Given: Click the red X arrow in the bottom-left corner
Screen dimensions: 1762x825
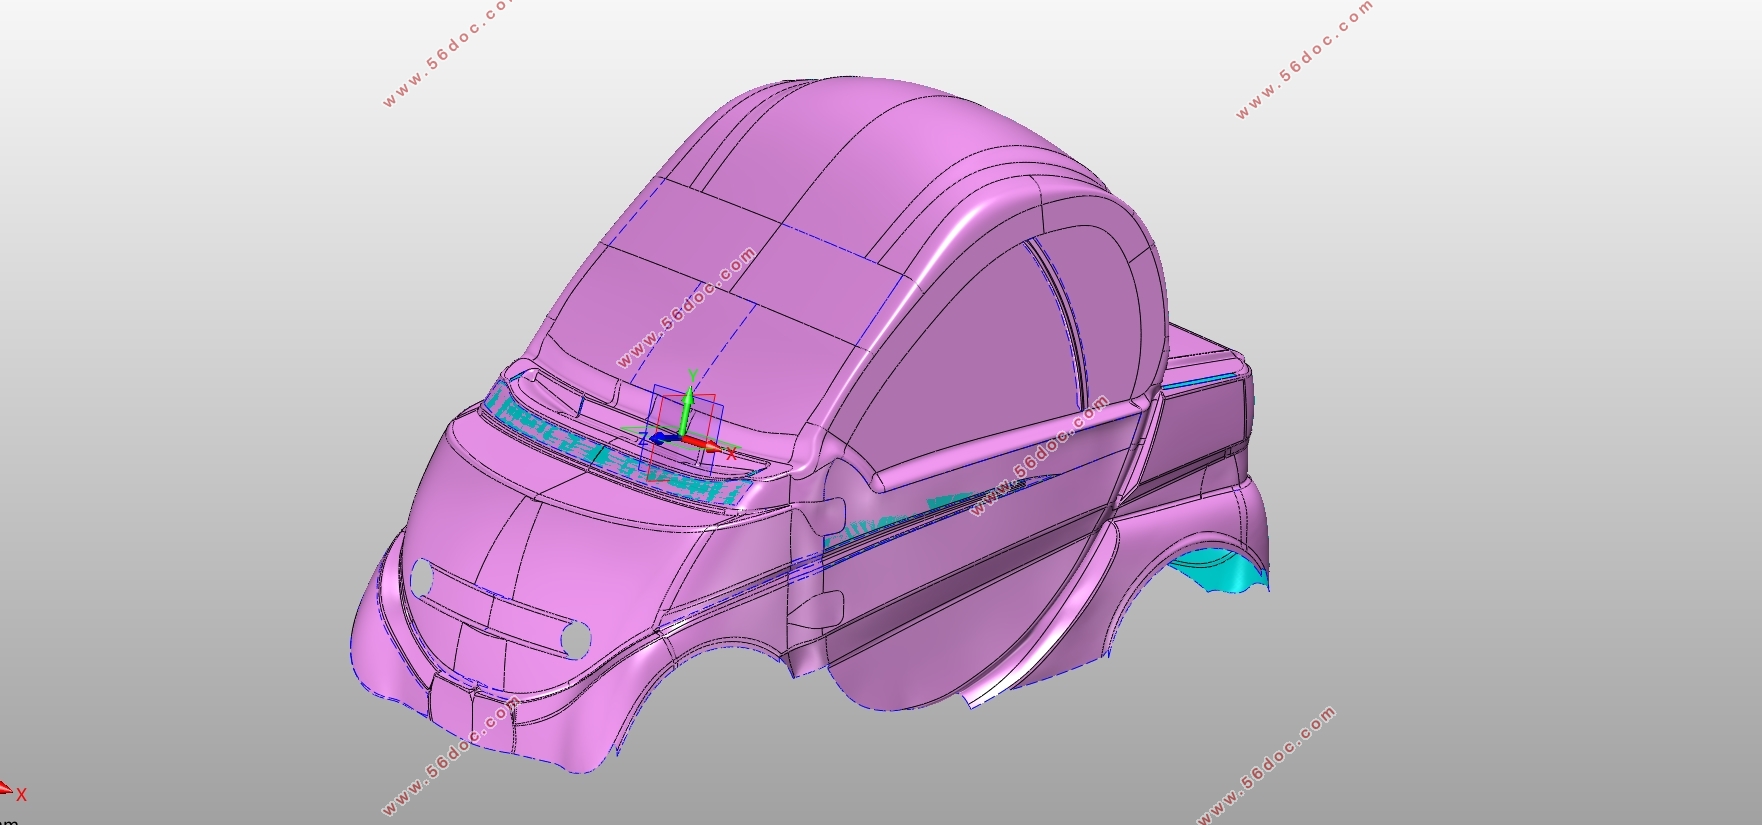Looking at the screenshot, I should click(6, 789).
